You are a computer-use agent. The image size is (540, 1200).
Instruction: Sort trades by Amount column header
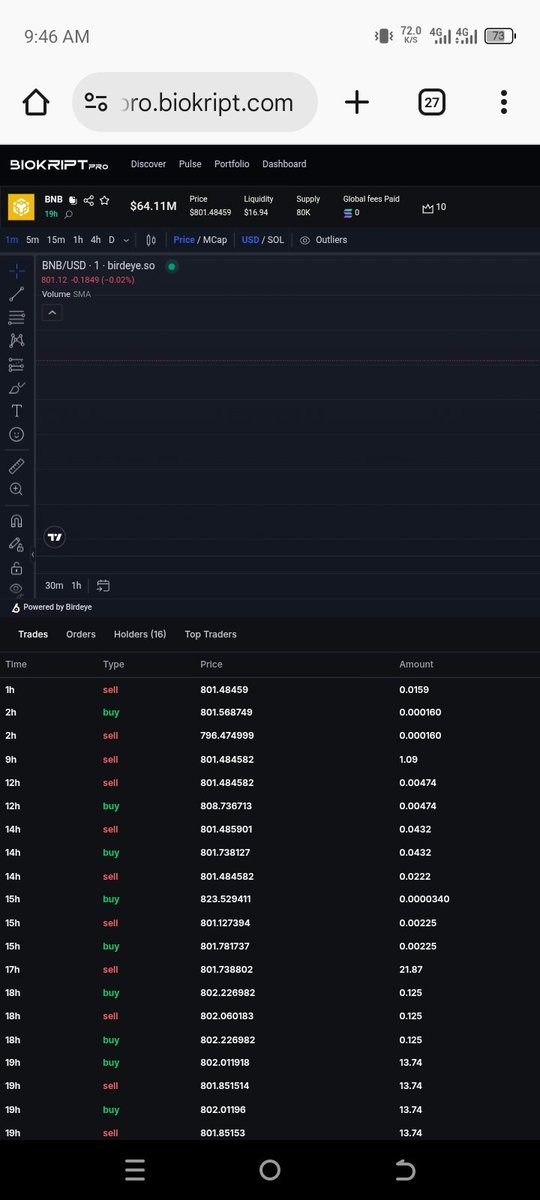416,664
